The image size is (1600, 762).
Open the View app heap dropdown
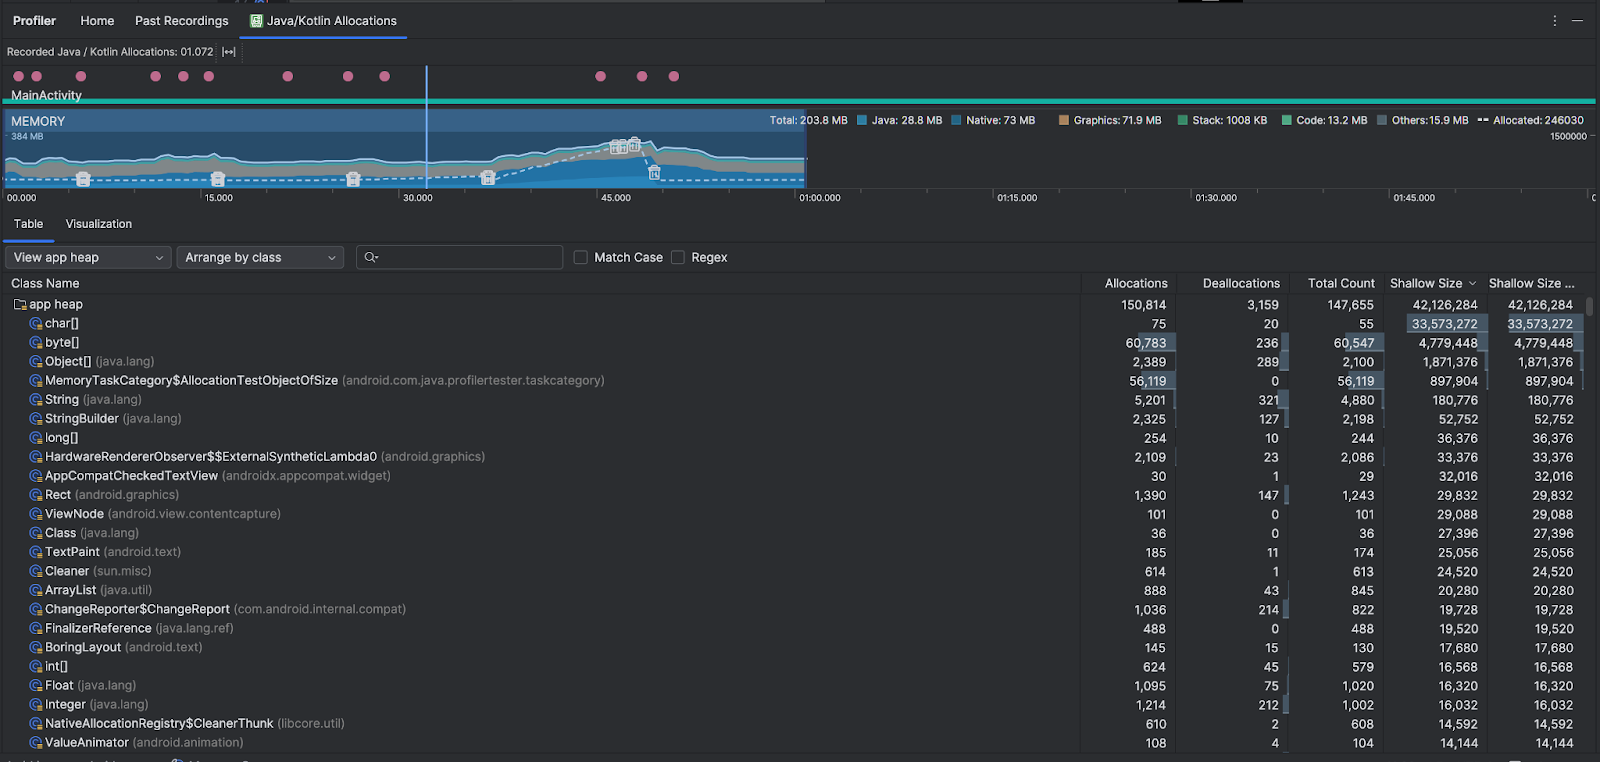[88, 258]
